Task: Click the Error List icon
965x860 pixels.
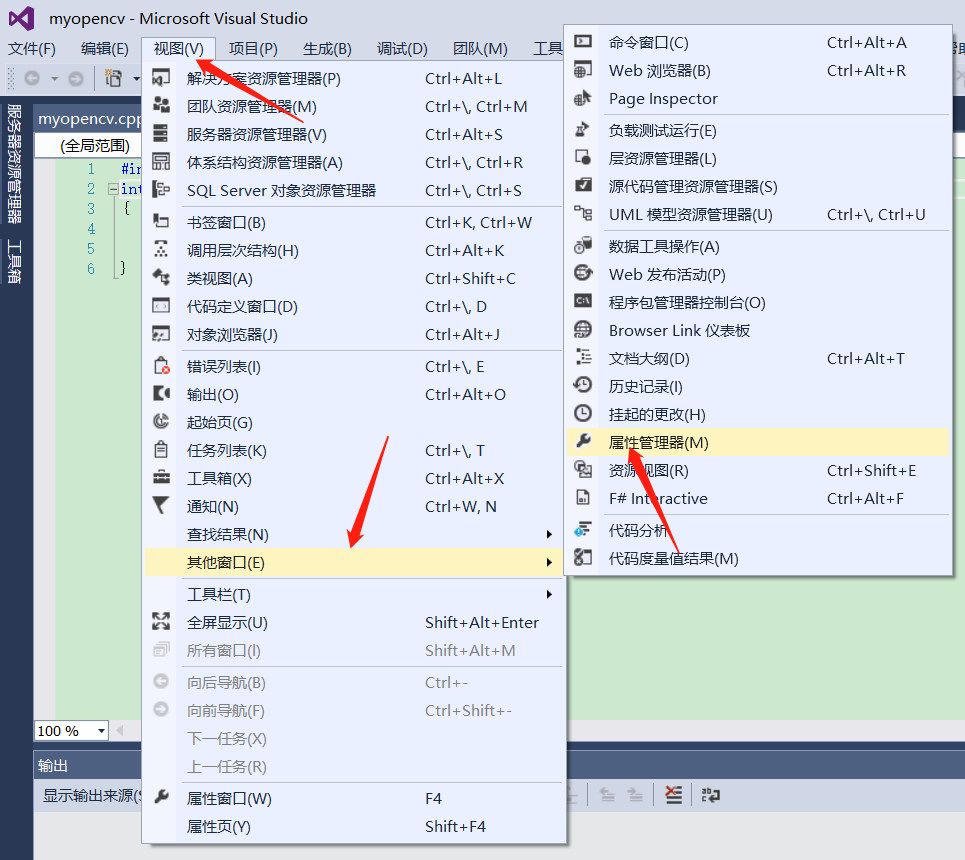Action: pos(161,366)
